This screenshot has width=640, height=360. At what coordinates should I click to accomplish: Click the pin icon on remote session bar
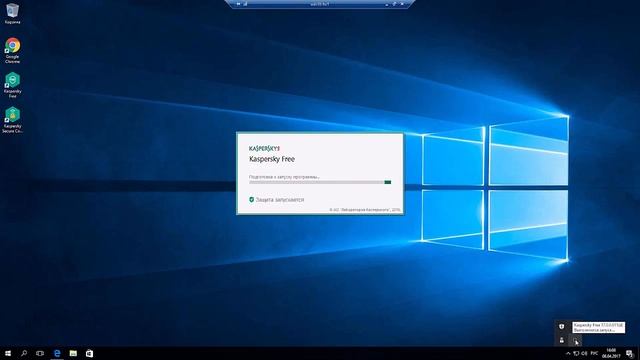238,4
